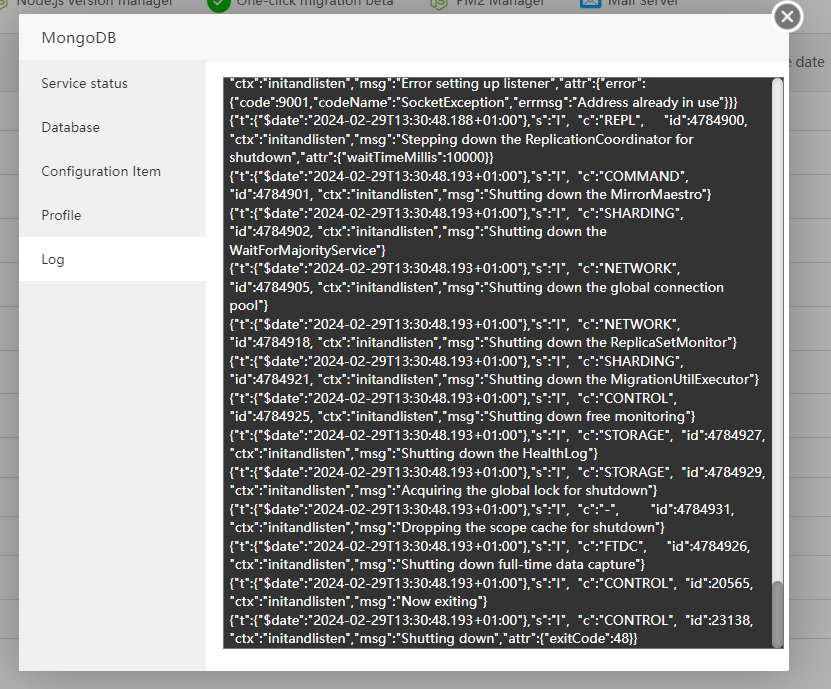Screen dimensions: 831x689
Task: Click the MongoDB dialog title
Action: pos(78,38)
